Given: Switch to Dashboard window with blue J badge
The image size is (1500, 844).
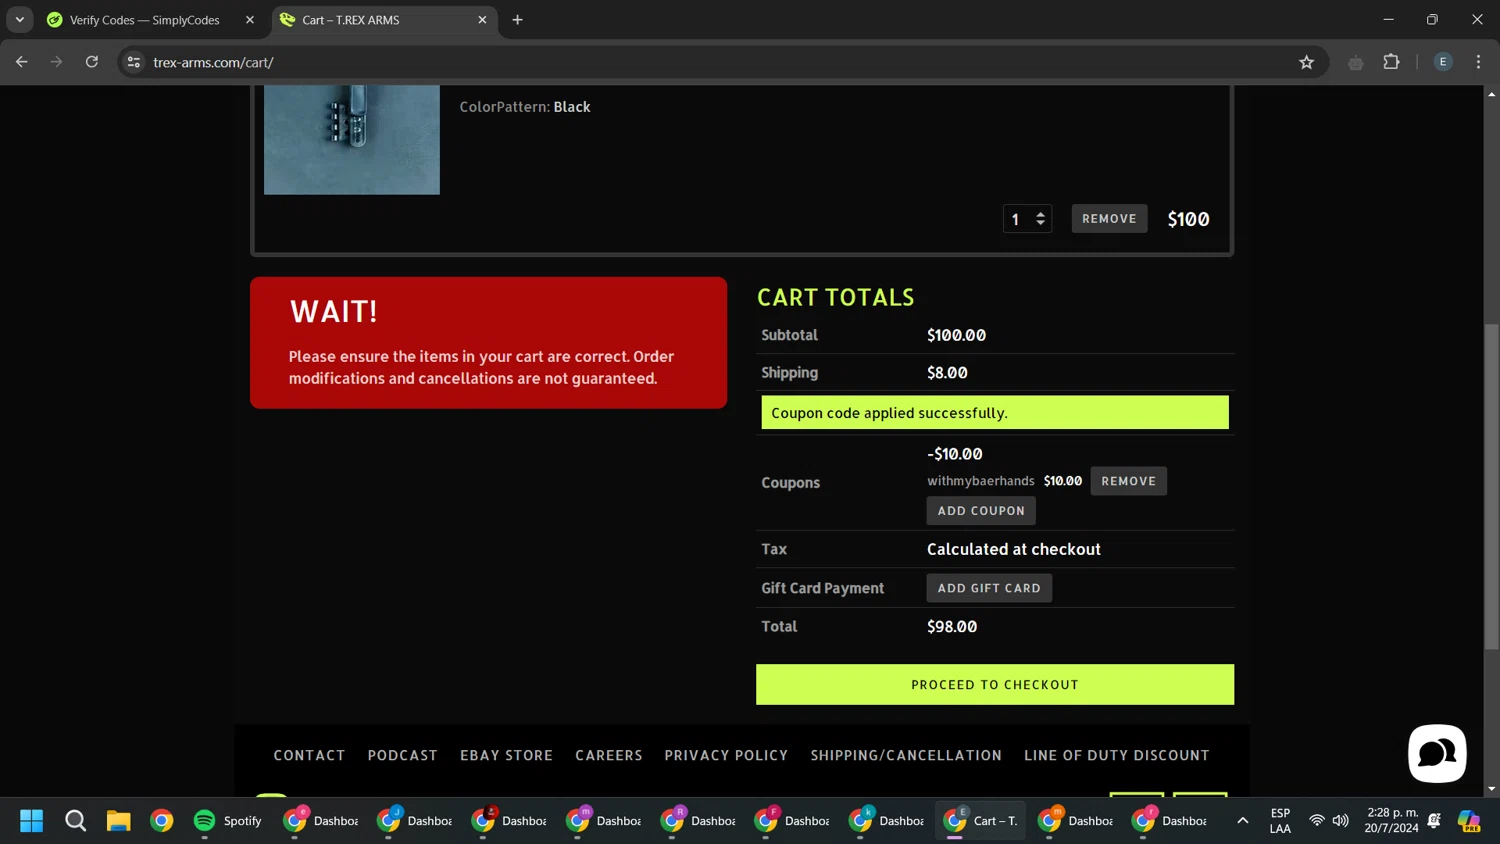Looking at the screenshot, I should pos(414,821).
